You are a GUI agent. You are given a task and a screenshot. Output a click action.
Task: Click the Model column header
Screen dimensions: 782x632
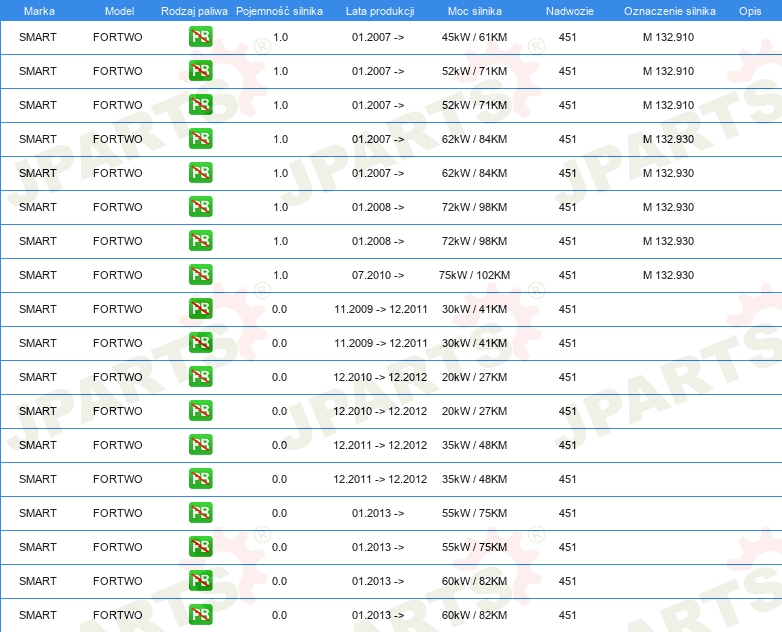119,11
